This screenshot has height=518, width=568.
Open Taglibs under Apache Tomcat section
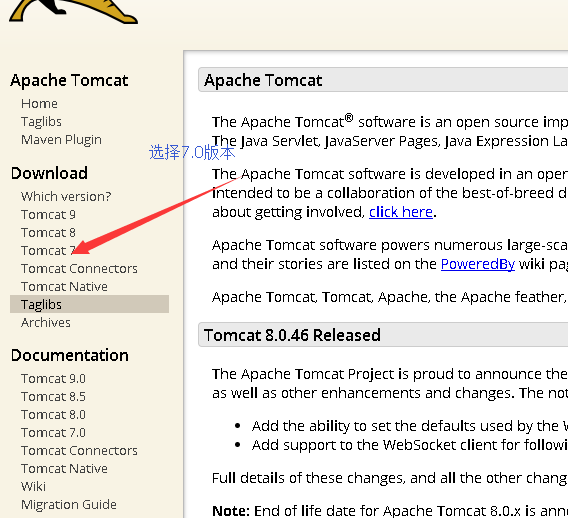point(41,122)
